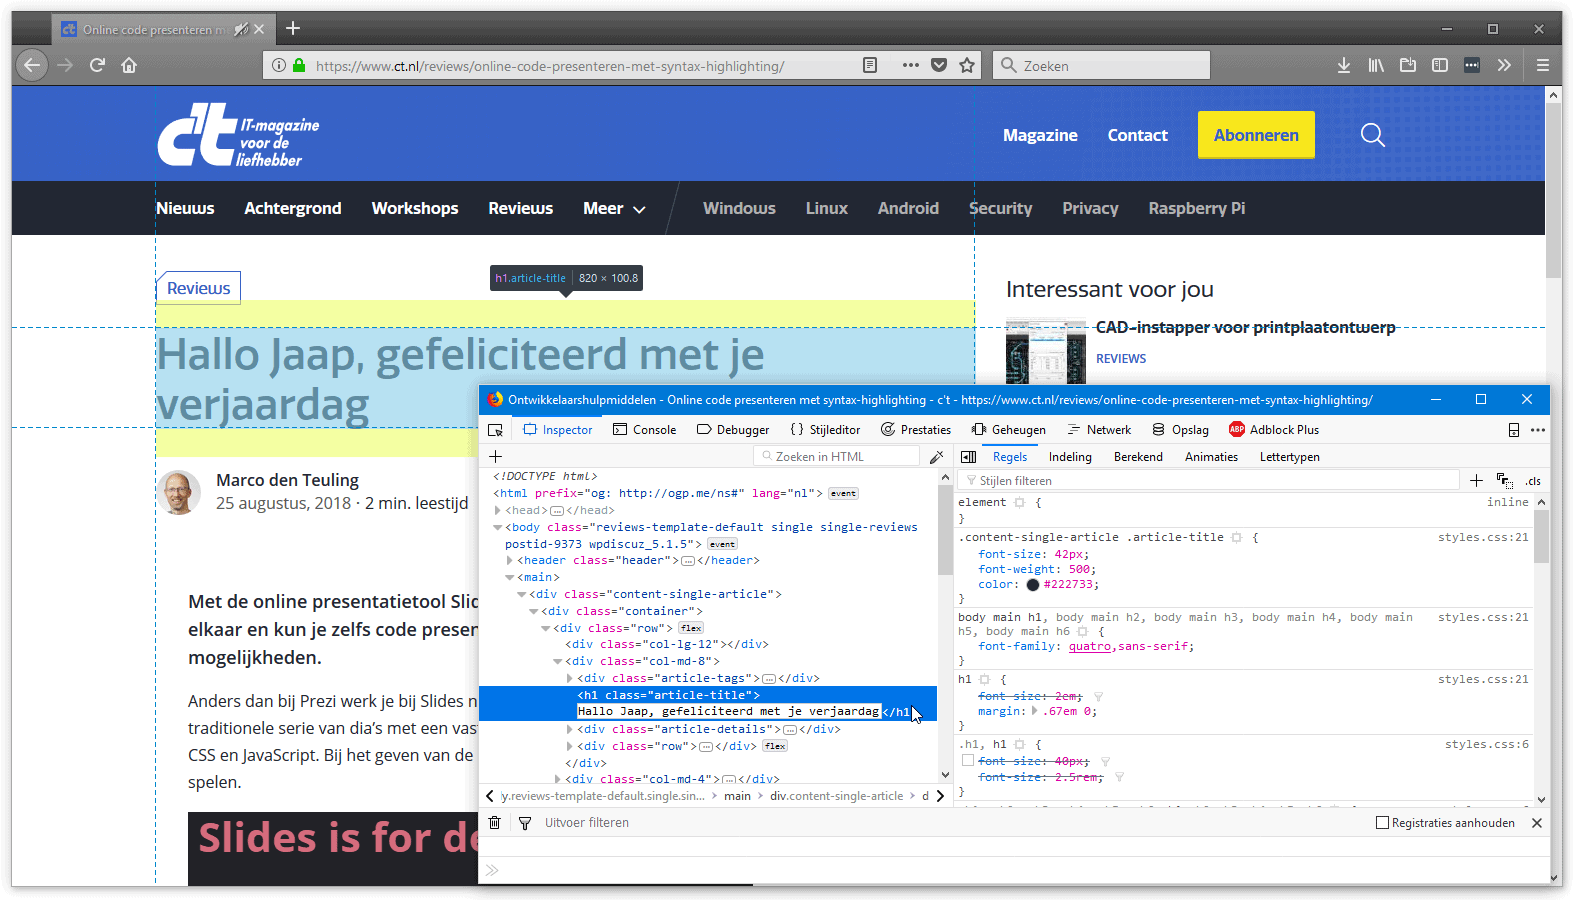Collapse the div container node

(534, 611)
